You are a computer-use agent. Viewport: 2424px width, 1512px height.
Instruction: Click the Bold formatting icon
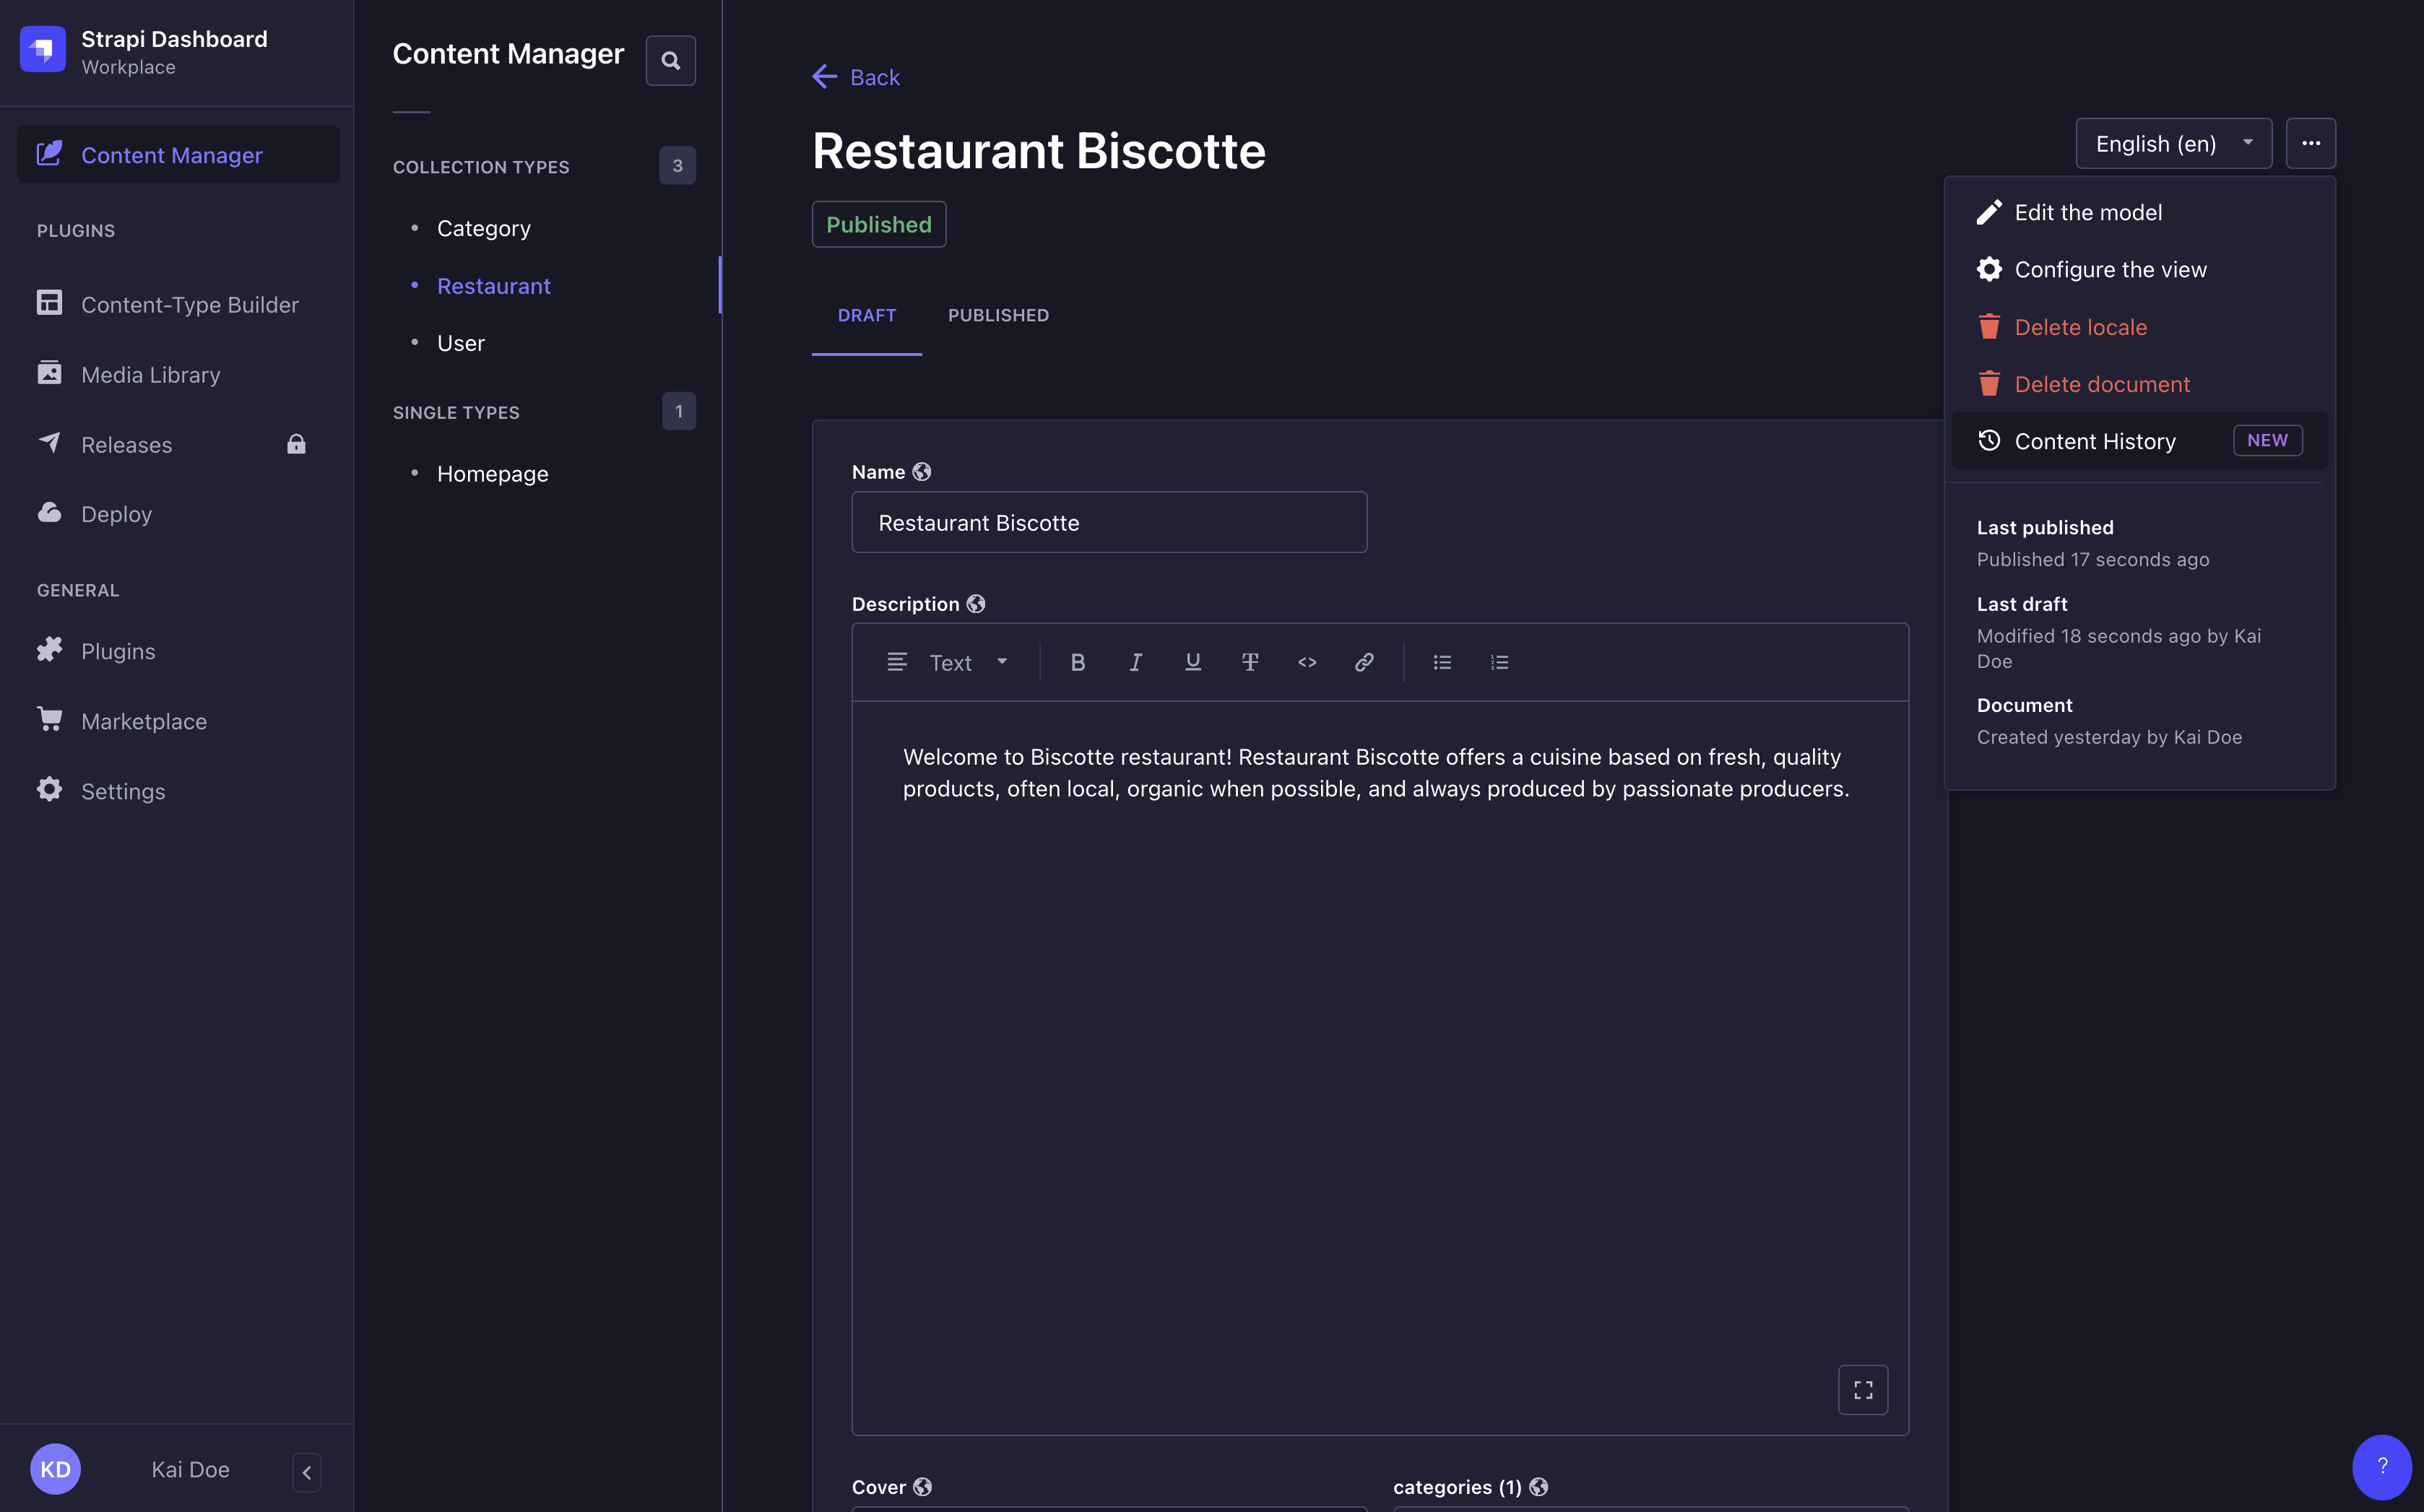click(x=1075, y=662)
